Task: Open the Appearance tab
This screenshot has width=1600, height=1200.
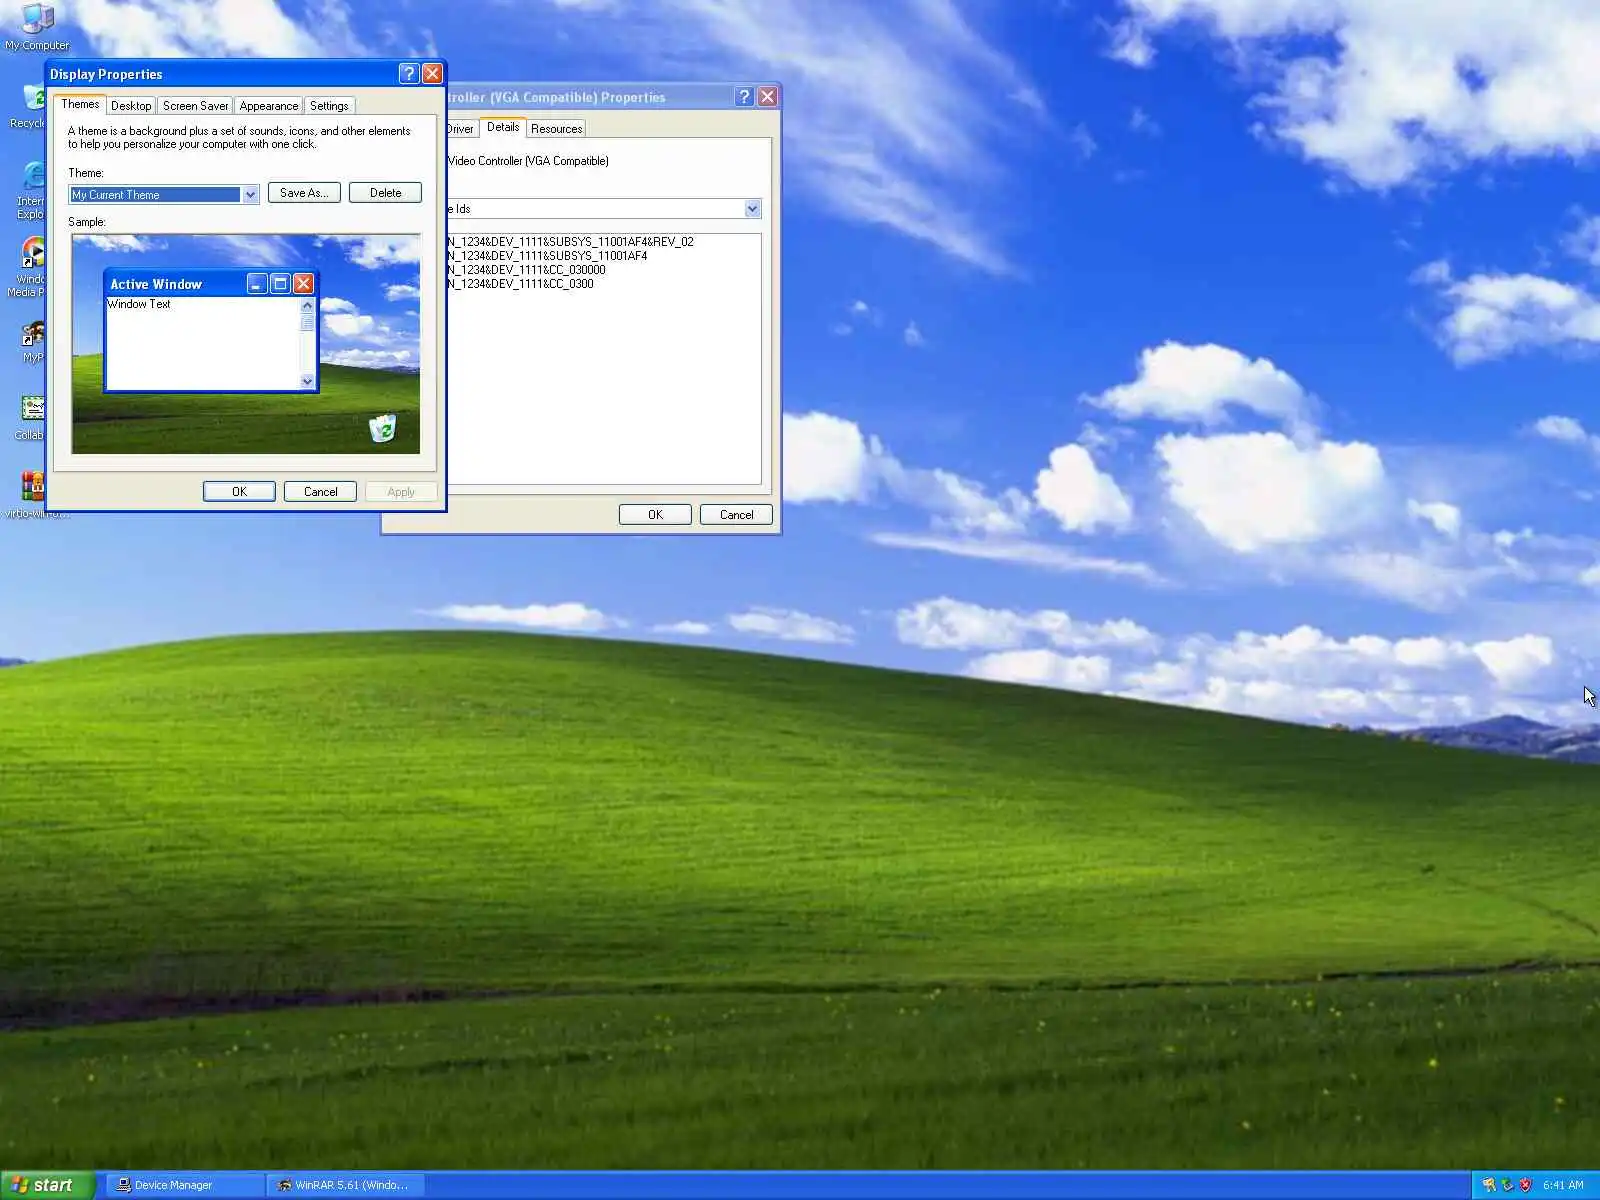Action: click(268, 106)
